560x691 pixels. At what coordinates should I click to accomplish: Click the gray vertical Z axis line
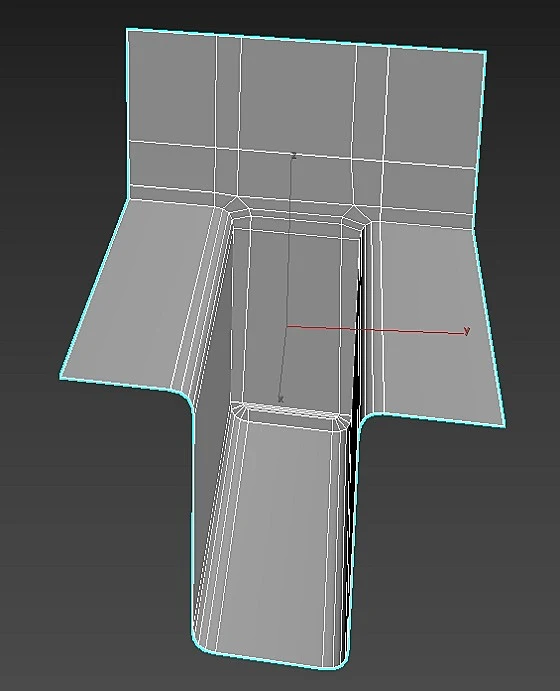pos(286,275)
